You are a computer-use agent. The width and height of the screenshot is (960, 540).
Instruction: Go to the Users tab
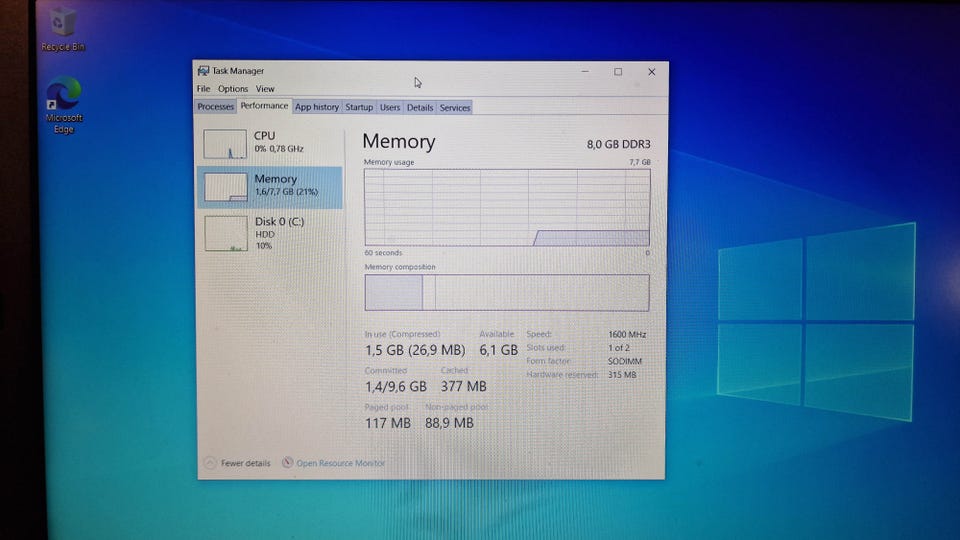tap(389, 107)
